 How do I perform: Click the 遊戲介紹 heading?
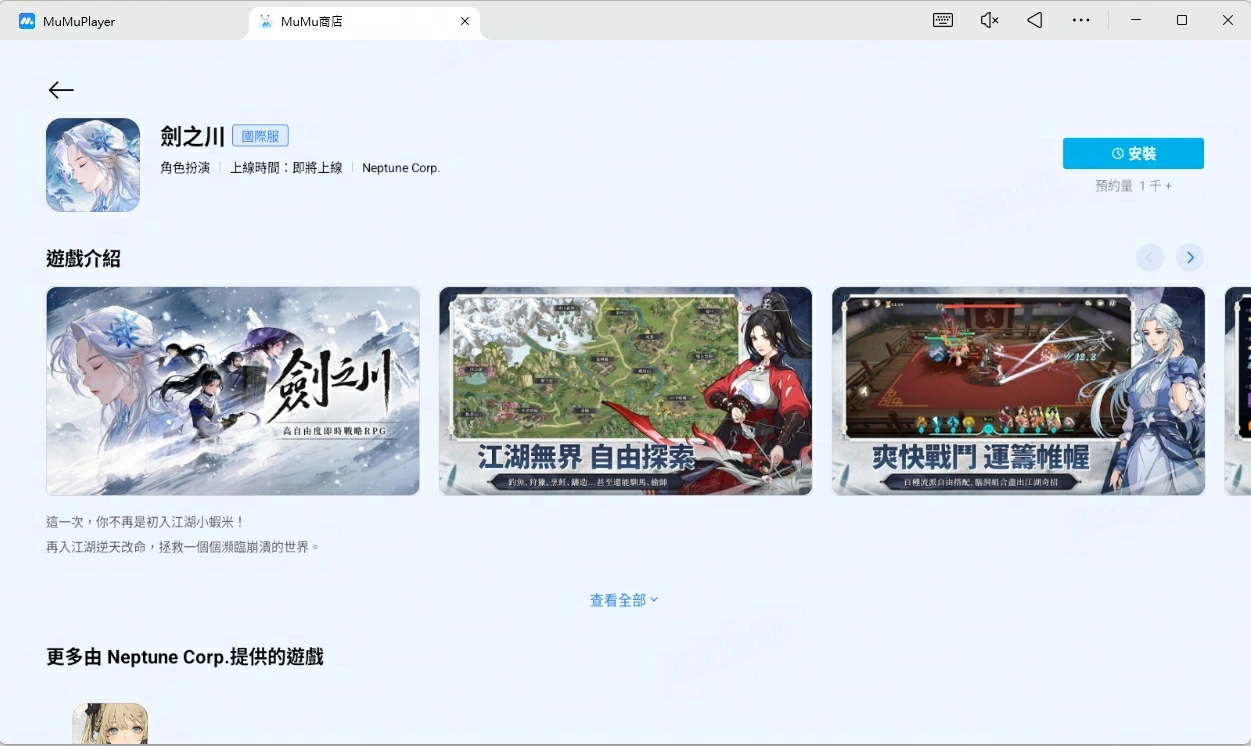pyautogui.click(x=83, y=258)
